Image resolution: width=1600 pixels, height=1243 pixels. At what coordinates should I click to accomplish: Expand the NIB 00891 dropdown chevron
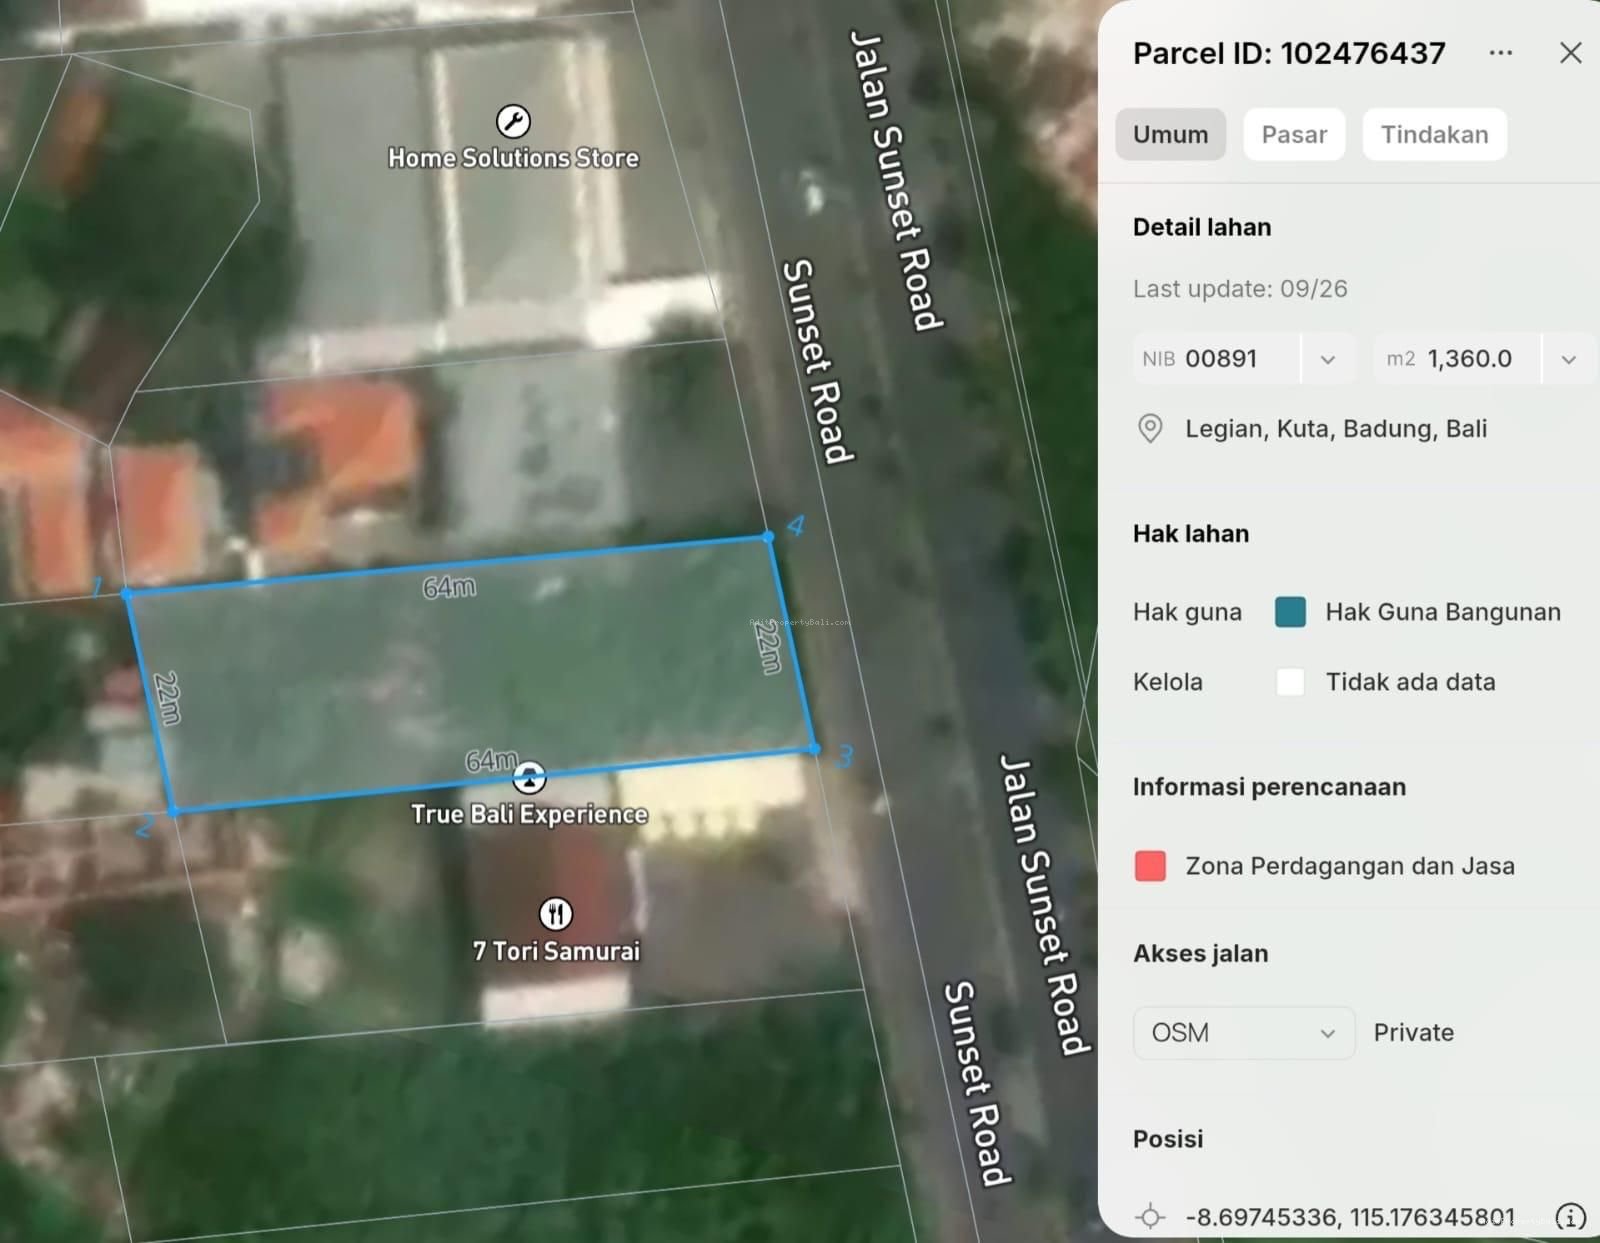[x=1328, y=359]
